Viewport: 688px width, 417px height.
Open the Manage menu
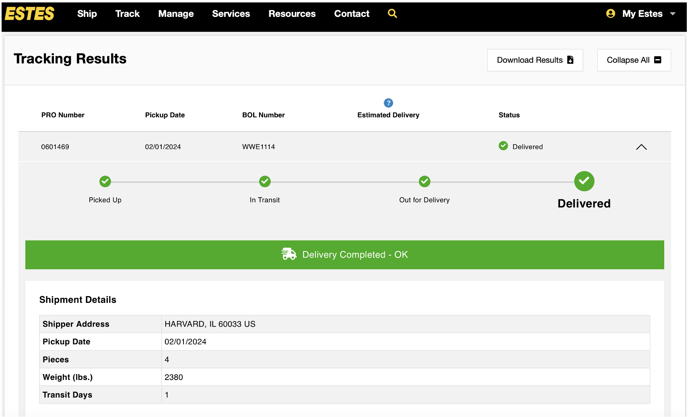coord(176,14)
